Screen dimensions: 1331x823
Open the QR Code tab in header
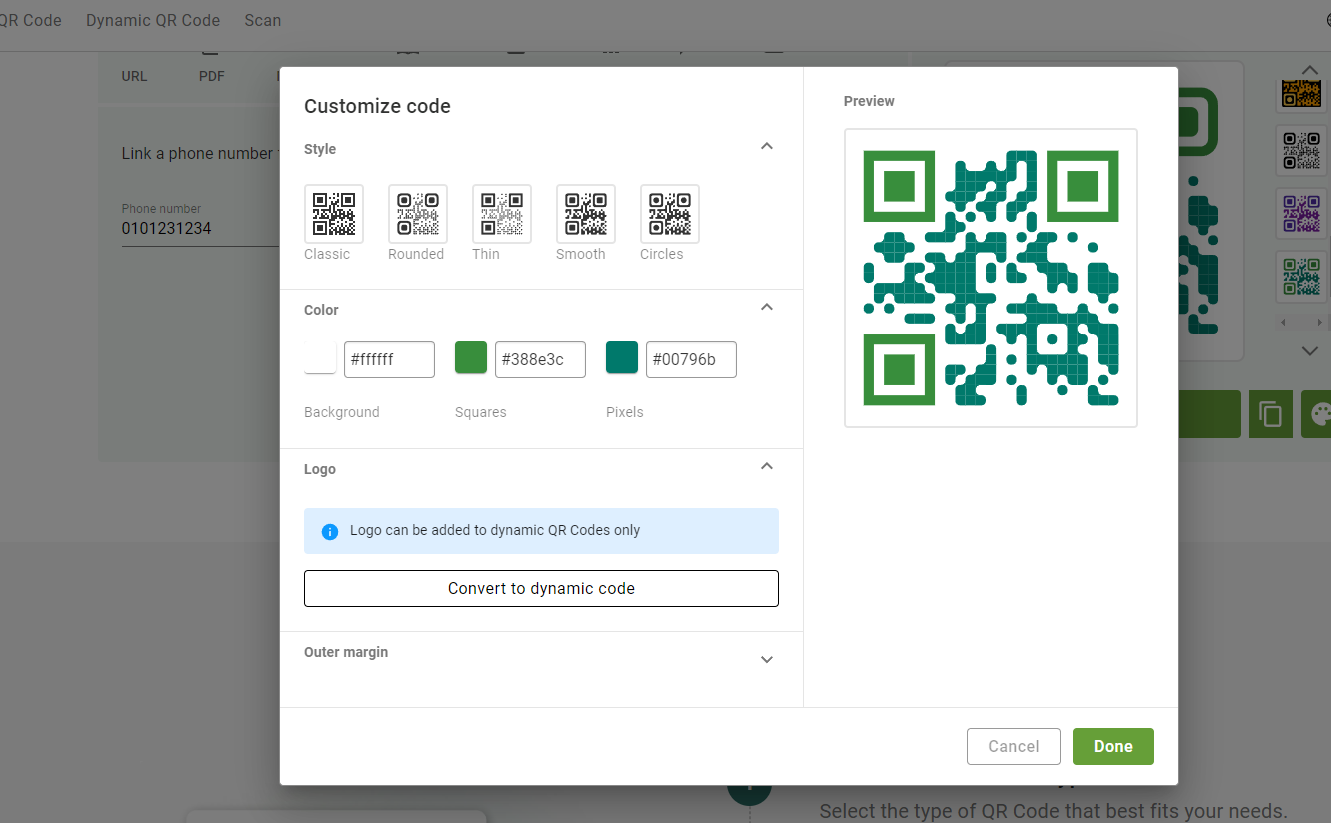coord(30,20)
